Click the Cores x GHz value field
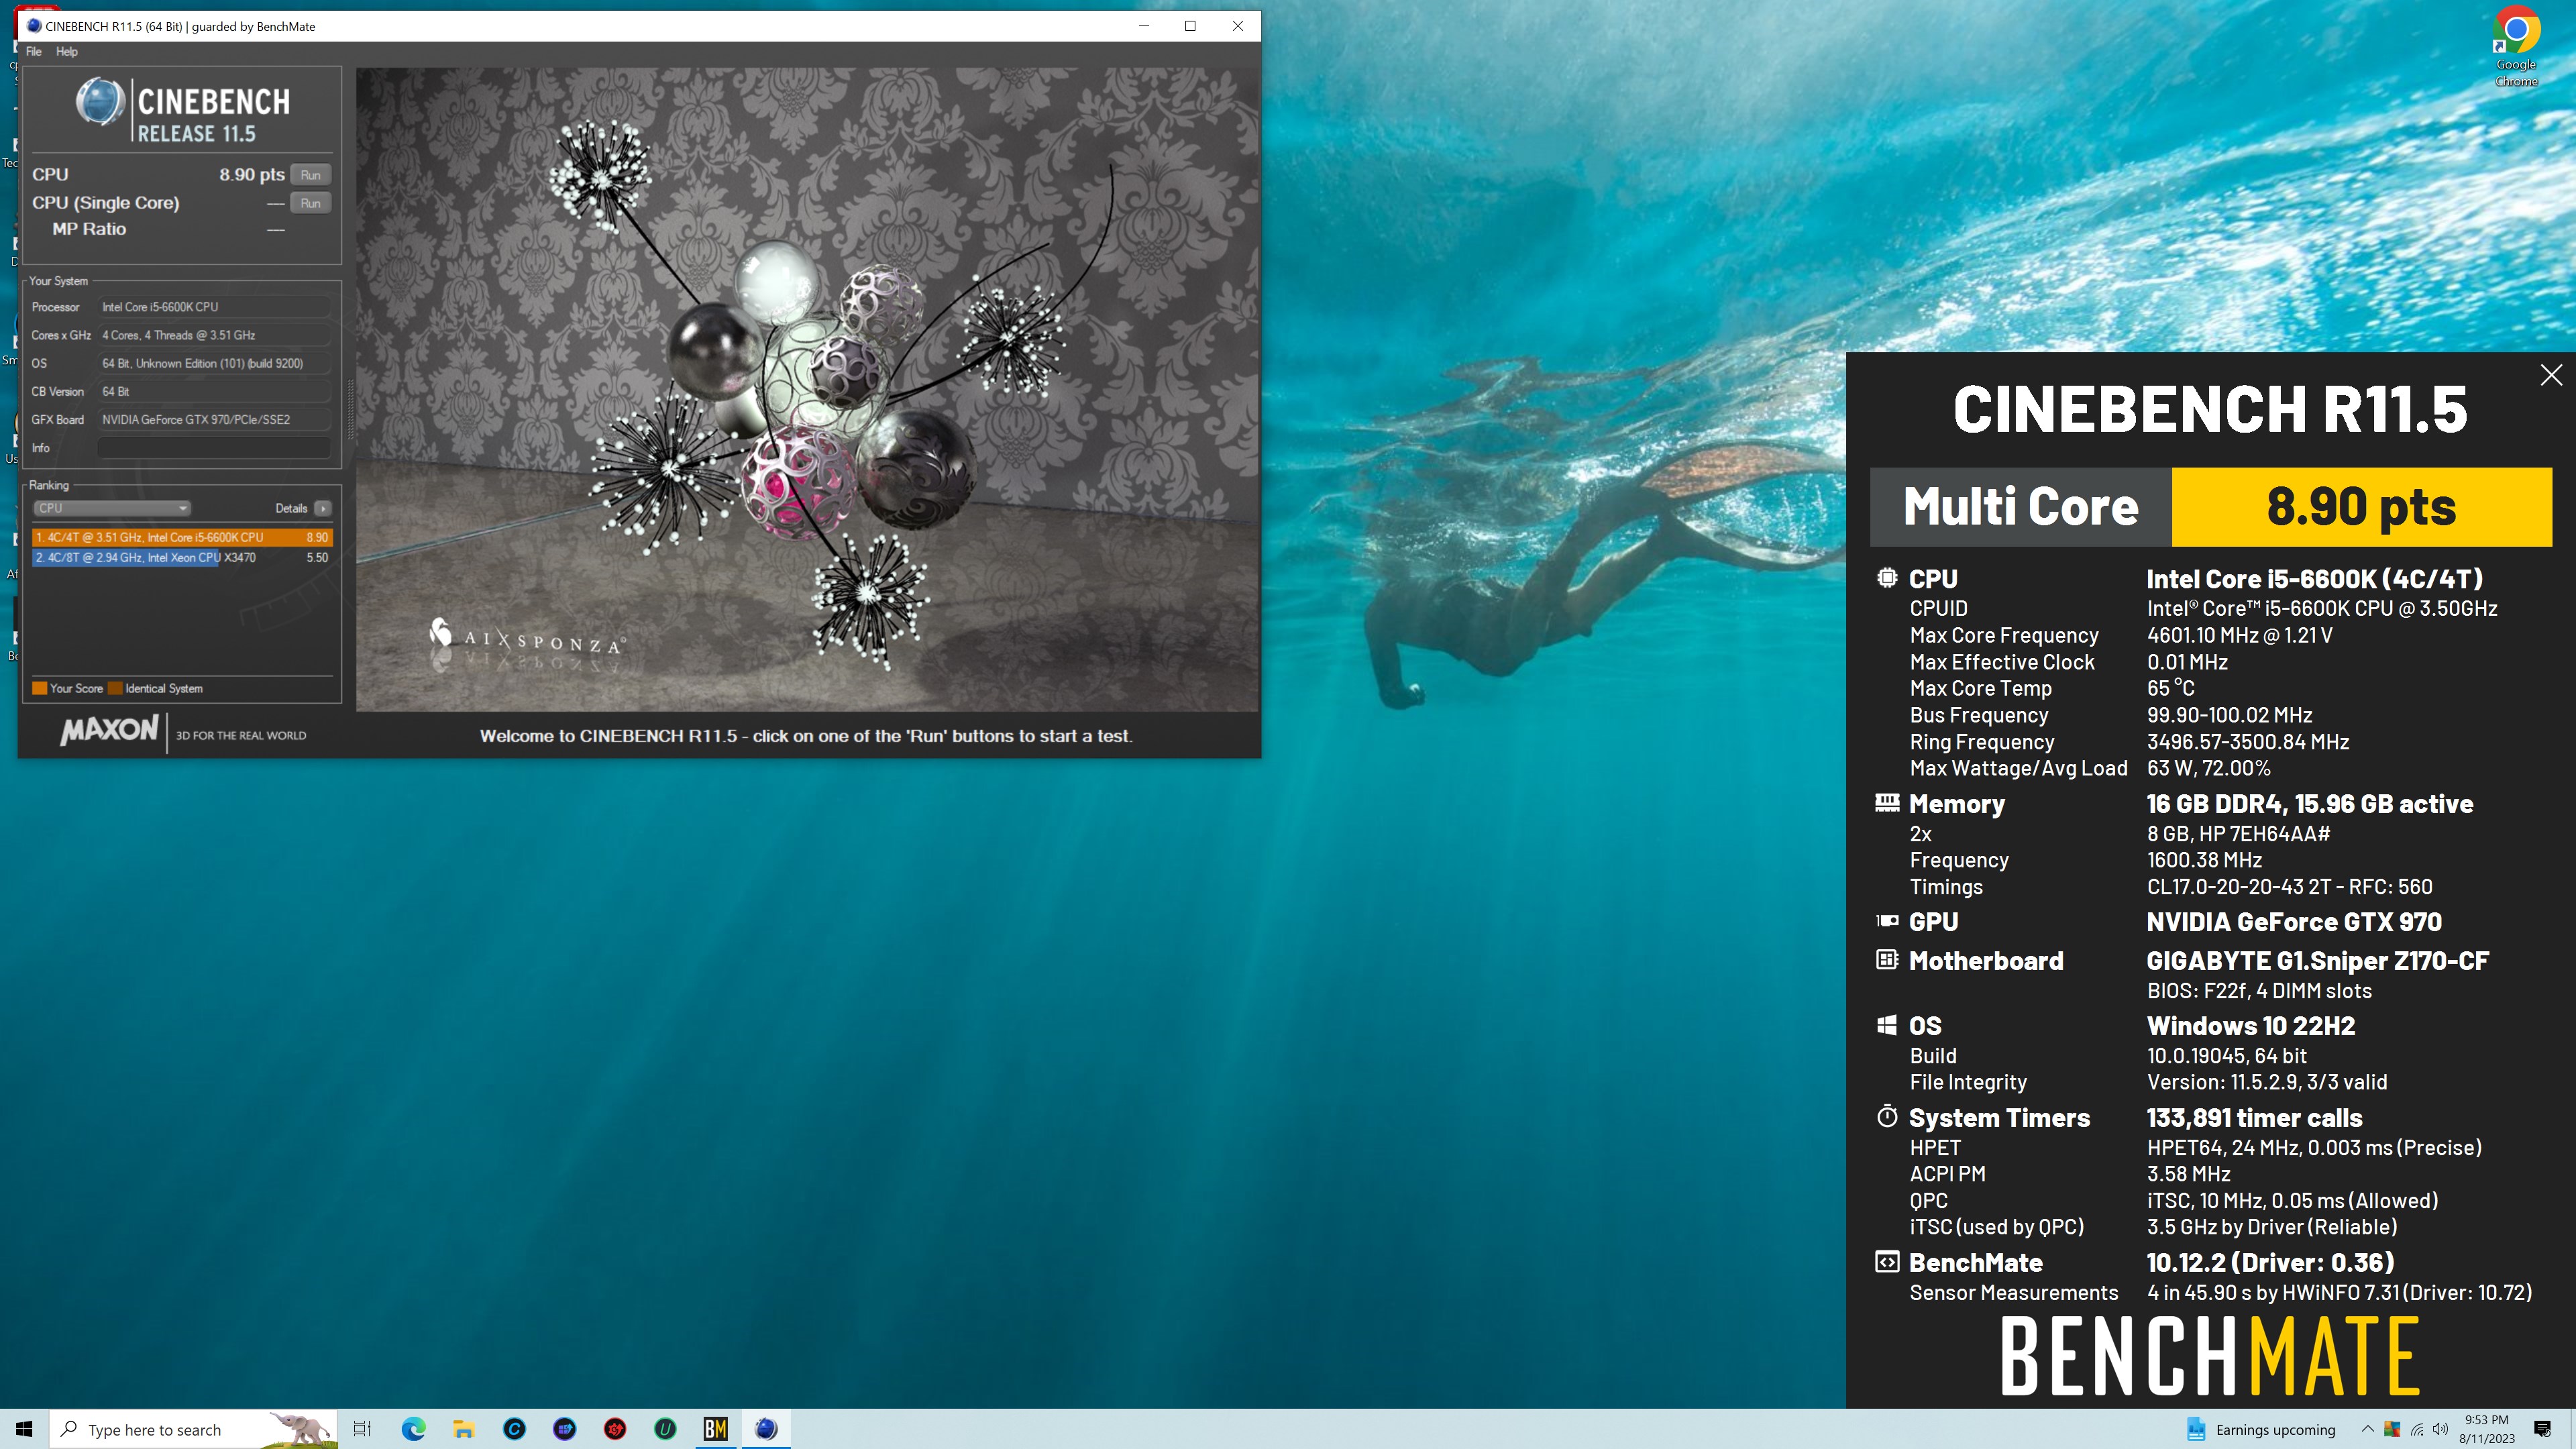The height and width of the screenshot is (1449, 2576). point(213,335)
